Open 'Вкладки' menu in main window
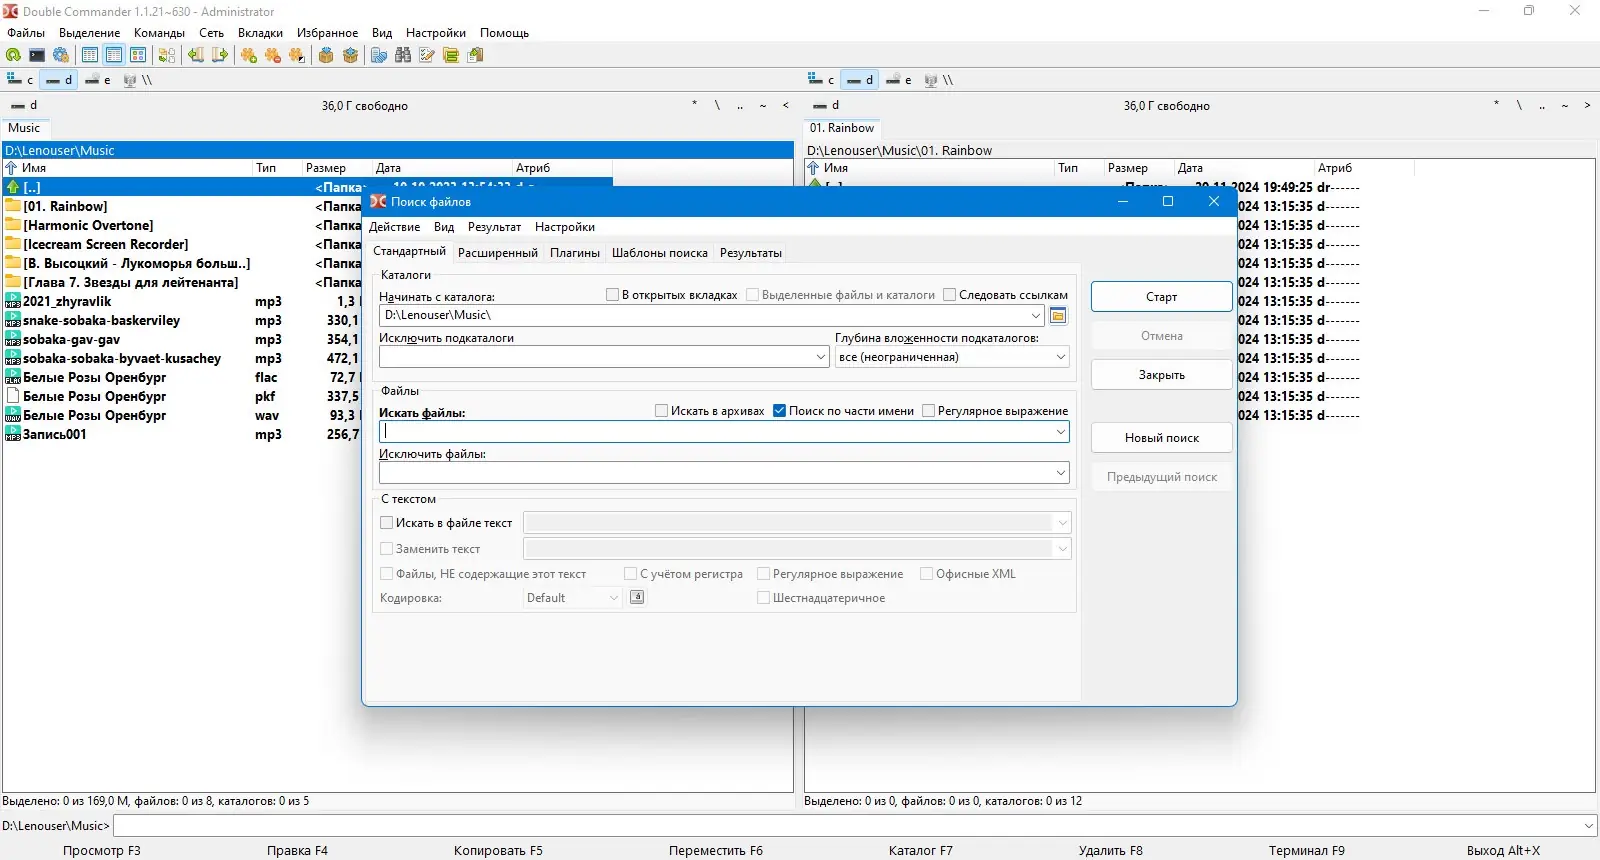Image resolution: width=1600 pixels, height=860 pixels. click(260, 33)
